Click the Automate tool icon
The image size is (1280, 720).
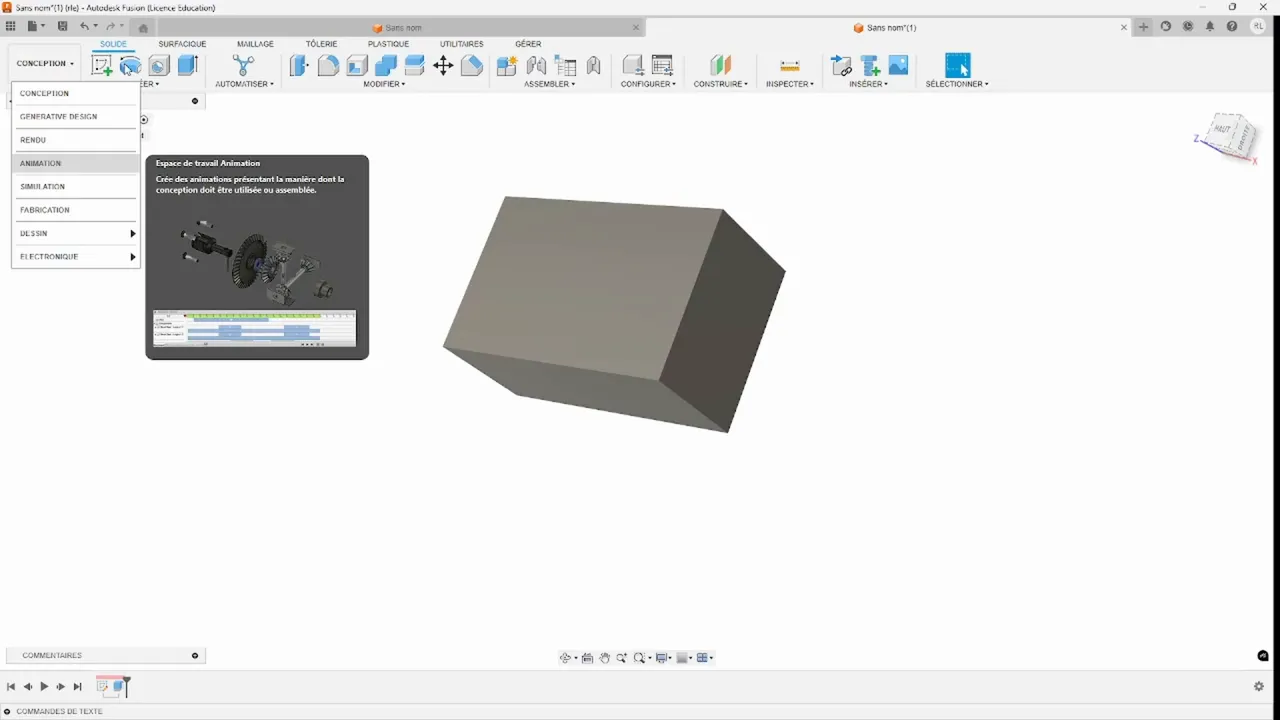[244, 66]
